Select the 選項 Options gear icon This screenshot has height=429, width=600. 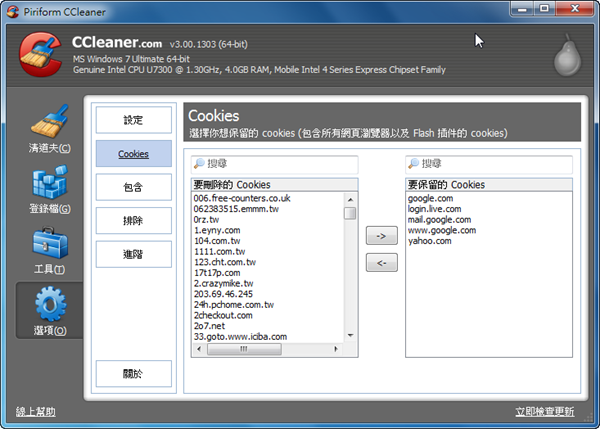pos(49,310)
